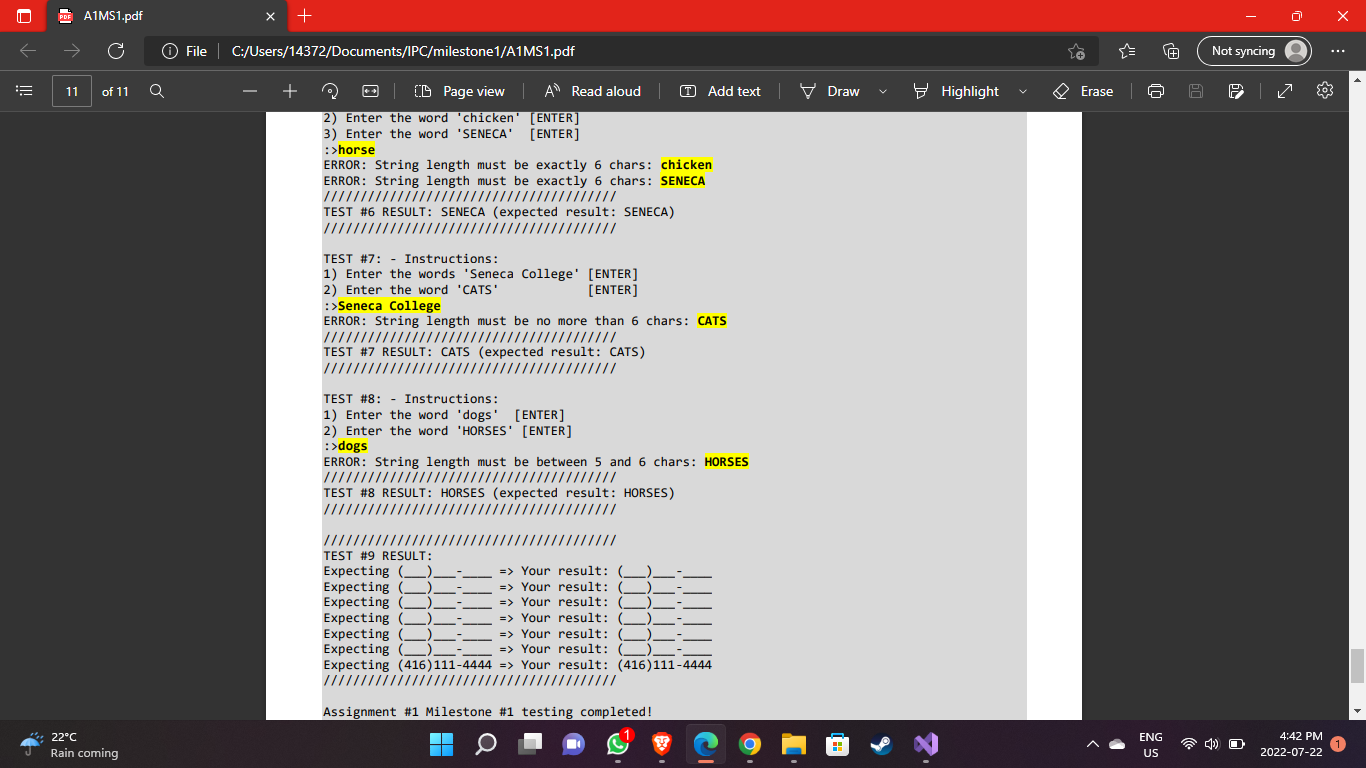Screen dimensions: 1366x768
Task: Open the PDF viewer settings gear
Action: pyautogui.click(x=1324, y=91)
